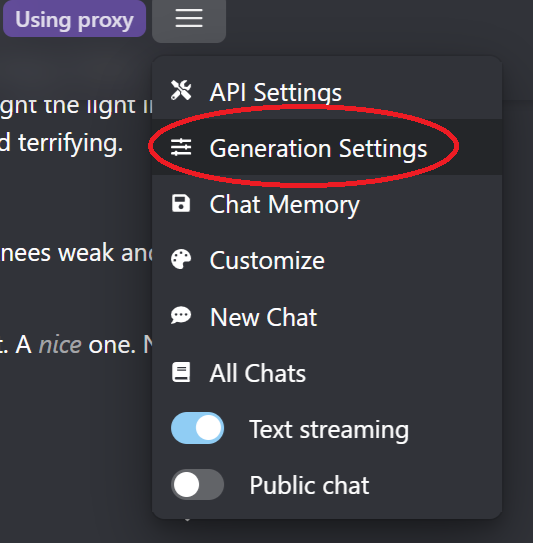Click the Chat Memory save icon
The width and height of the screenshot is (533, 543).
click(x=181, y=203)
